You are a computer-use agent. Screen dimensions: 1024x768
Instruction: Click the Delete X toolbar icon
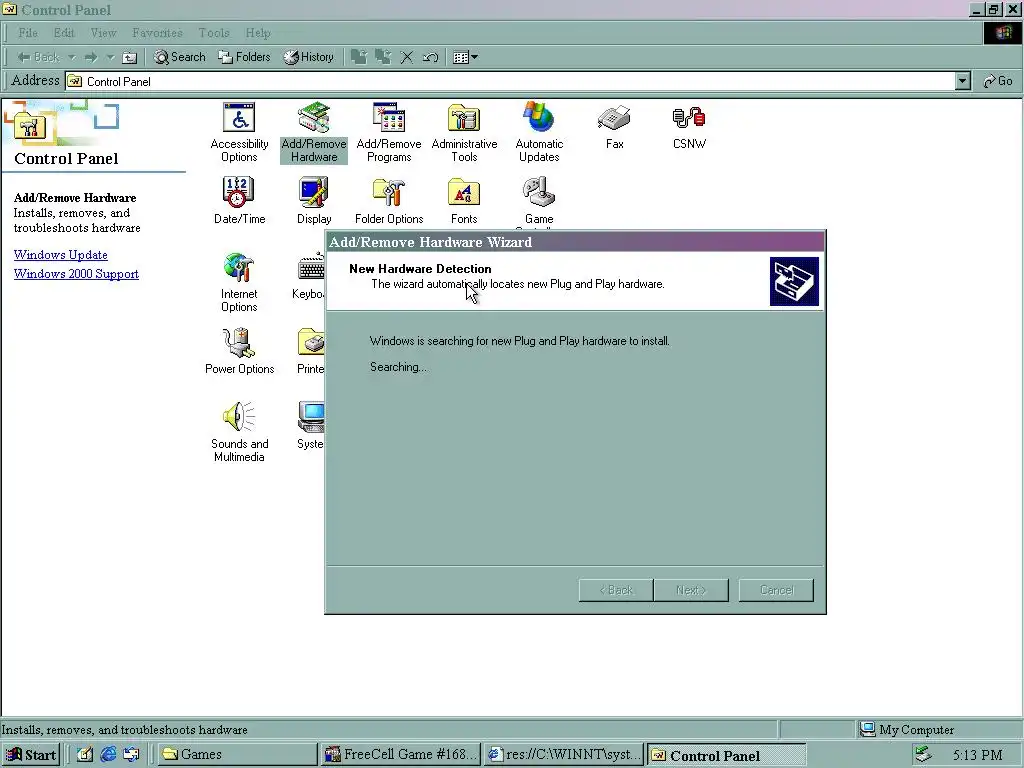[x=406, y=57]
